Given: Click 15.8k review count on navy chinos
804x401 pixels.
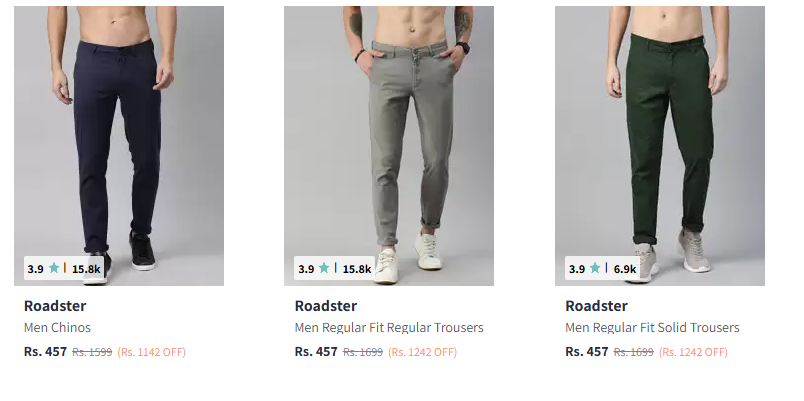Looking at the screenshot, I should pyautogui.click(x=86, y=269).
